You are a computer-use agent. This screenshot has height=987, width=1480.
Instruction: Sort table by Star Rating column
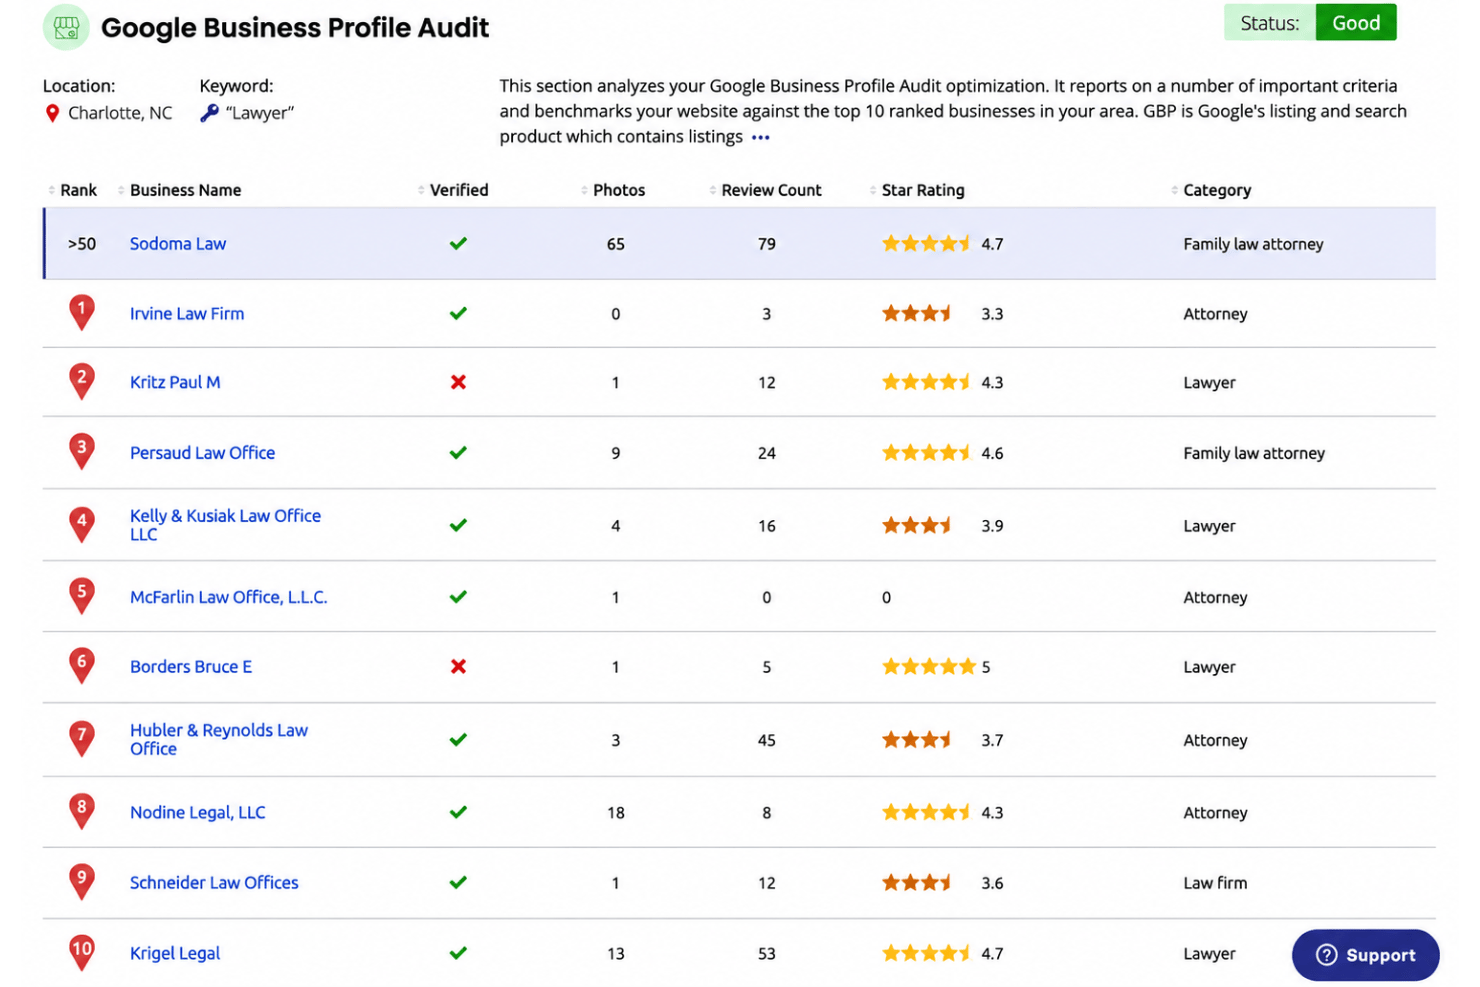tap(917, 190)
